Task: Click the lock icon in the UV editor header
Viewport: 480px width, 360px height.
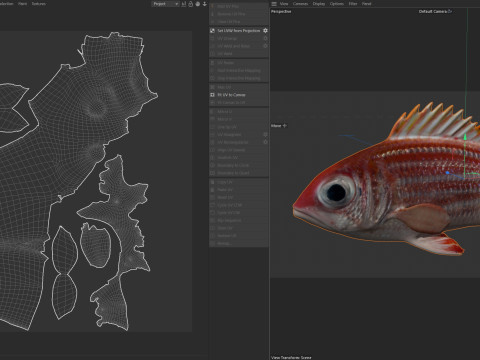Action: (191, 4)
